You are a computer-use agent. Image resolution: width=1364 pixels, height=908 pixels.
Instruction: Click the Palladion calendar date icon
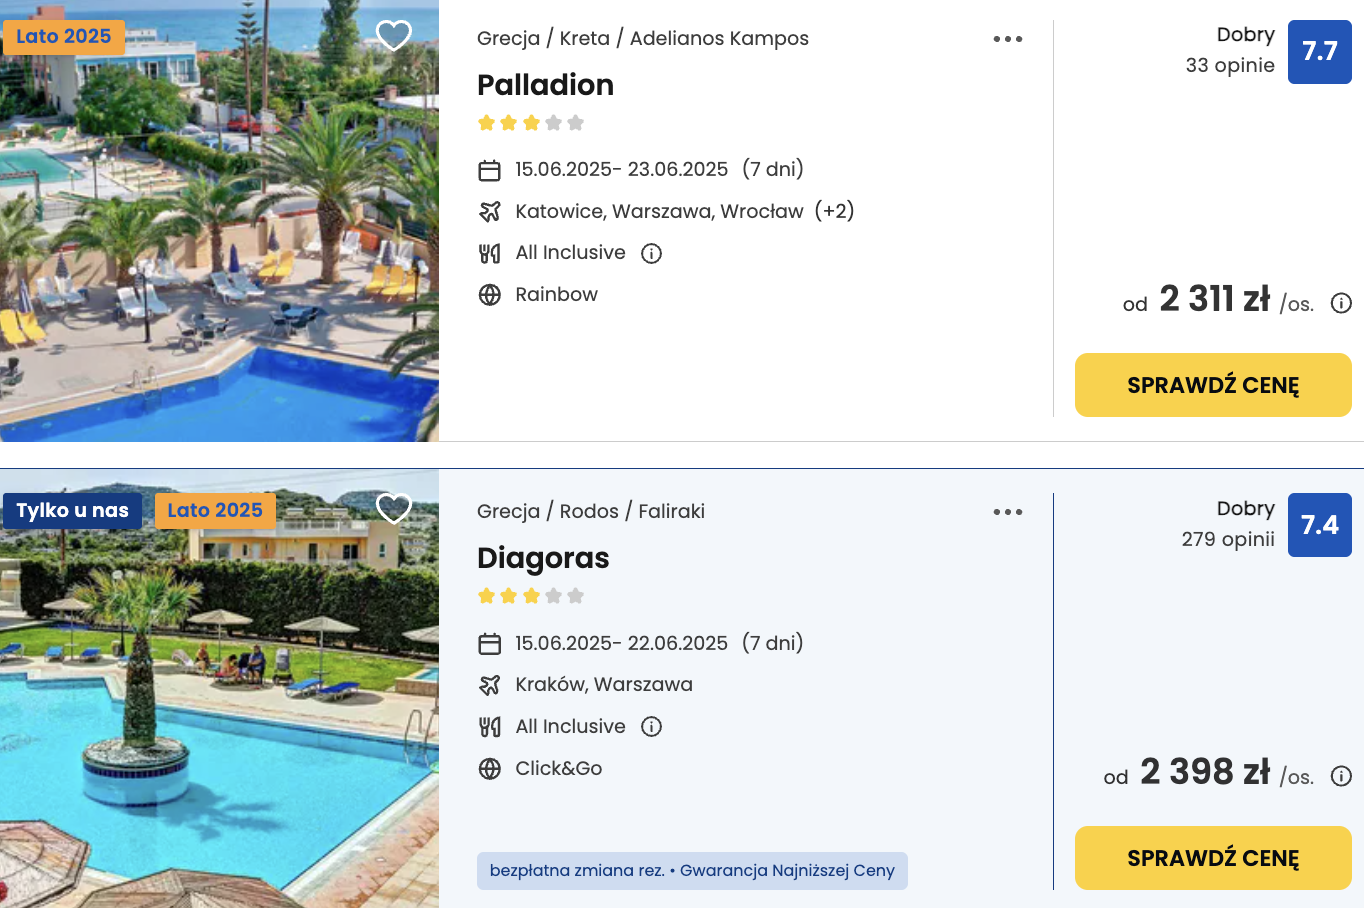[x=489, y=170]
